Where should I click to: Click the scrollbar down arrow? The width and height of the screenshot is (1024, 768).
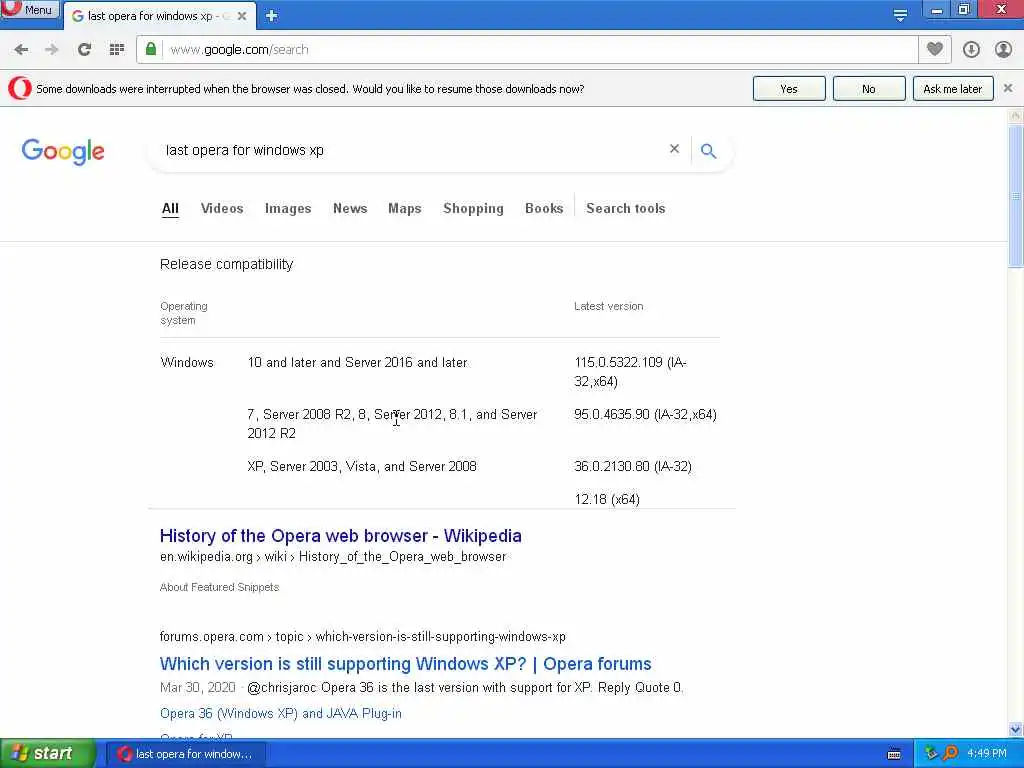1016,729
